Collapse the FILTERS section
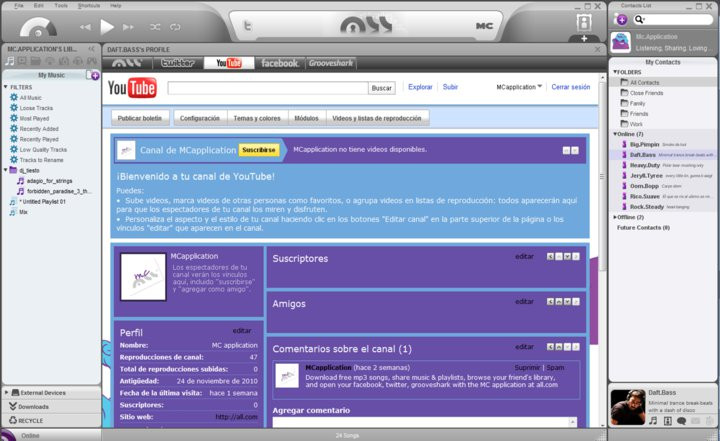 [6, 87]
